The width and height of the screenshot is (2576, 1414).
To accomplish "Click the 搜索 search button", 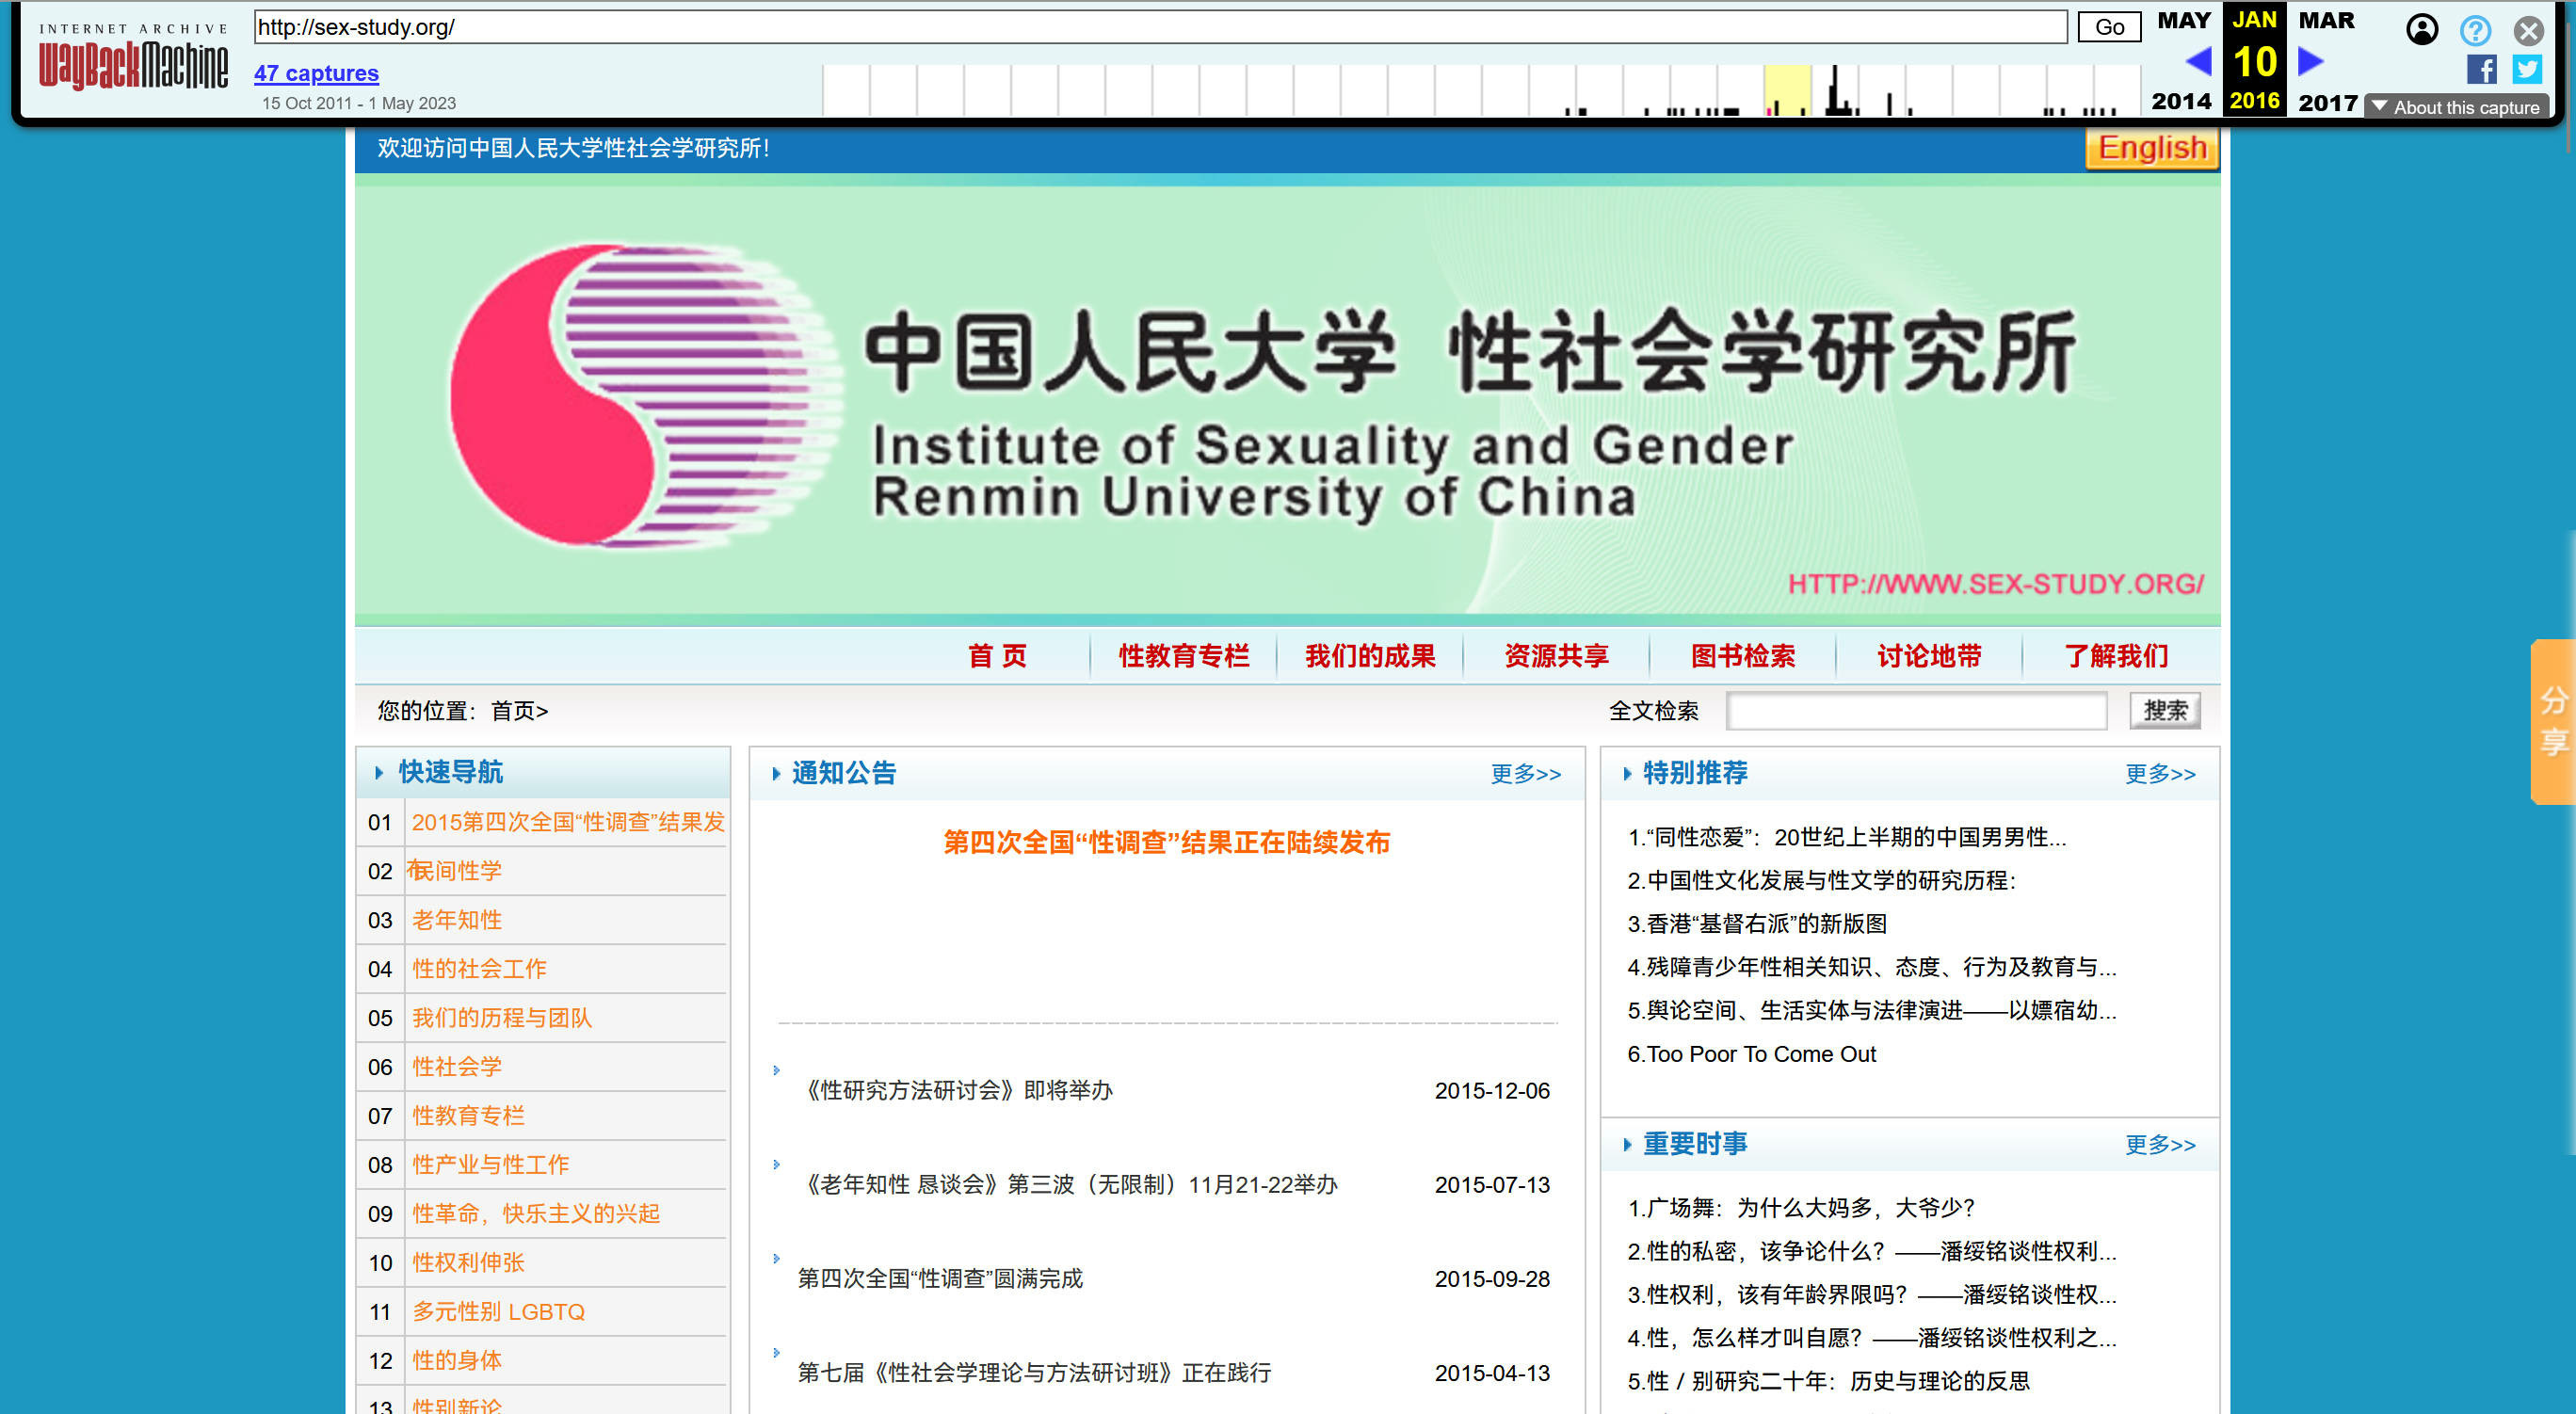I will pos(2165,711).
